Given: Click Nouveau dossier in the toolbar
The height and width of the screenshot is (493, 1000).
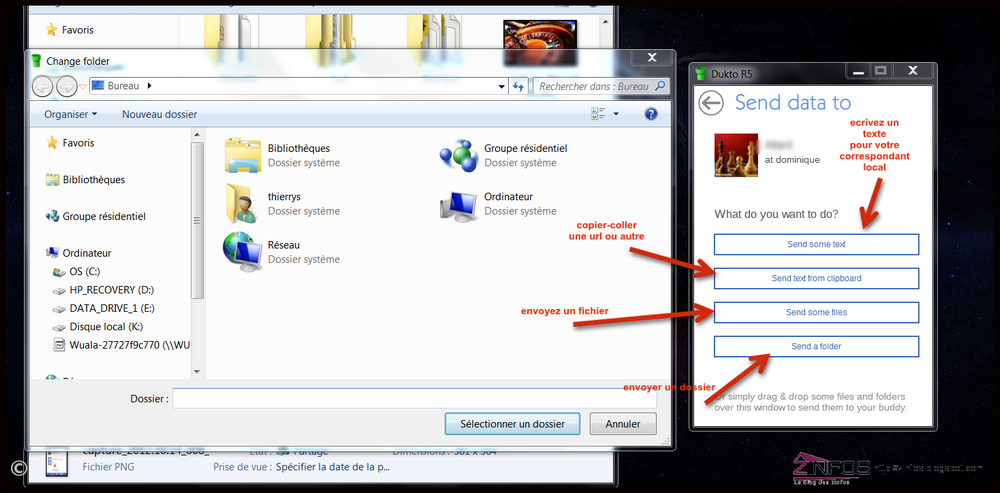Looking at the screenshot, I should pyautogui.click(x=159, y=114).
